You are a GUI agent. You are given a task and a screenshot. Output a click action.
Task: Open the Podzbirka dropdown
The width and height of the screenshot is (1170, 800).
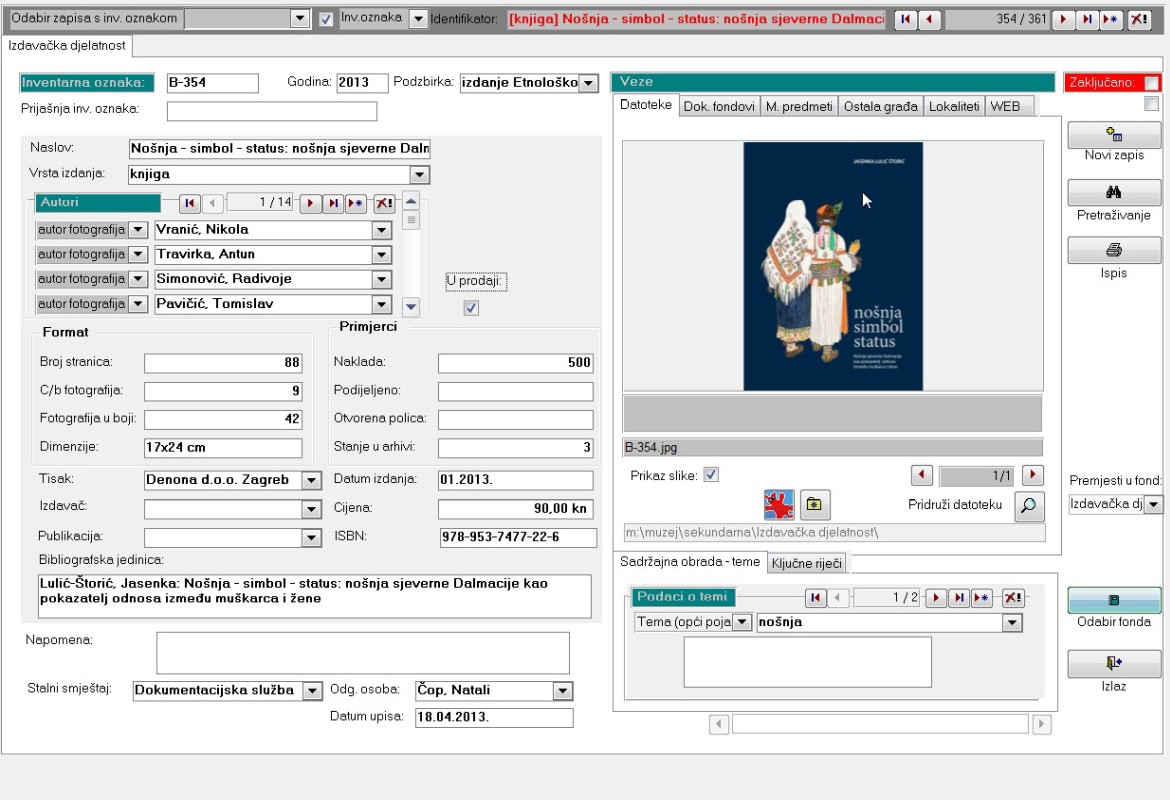tap(589, 83)
